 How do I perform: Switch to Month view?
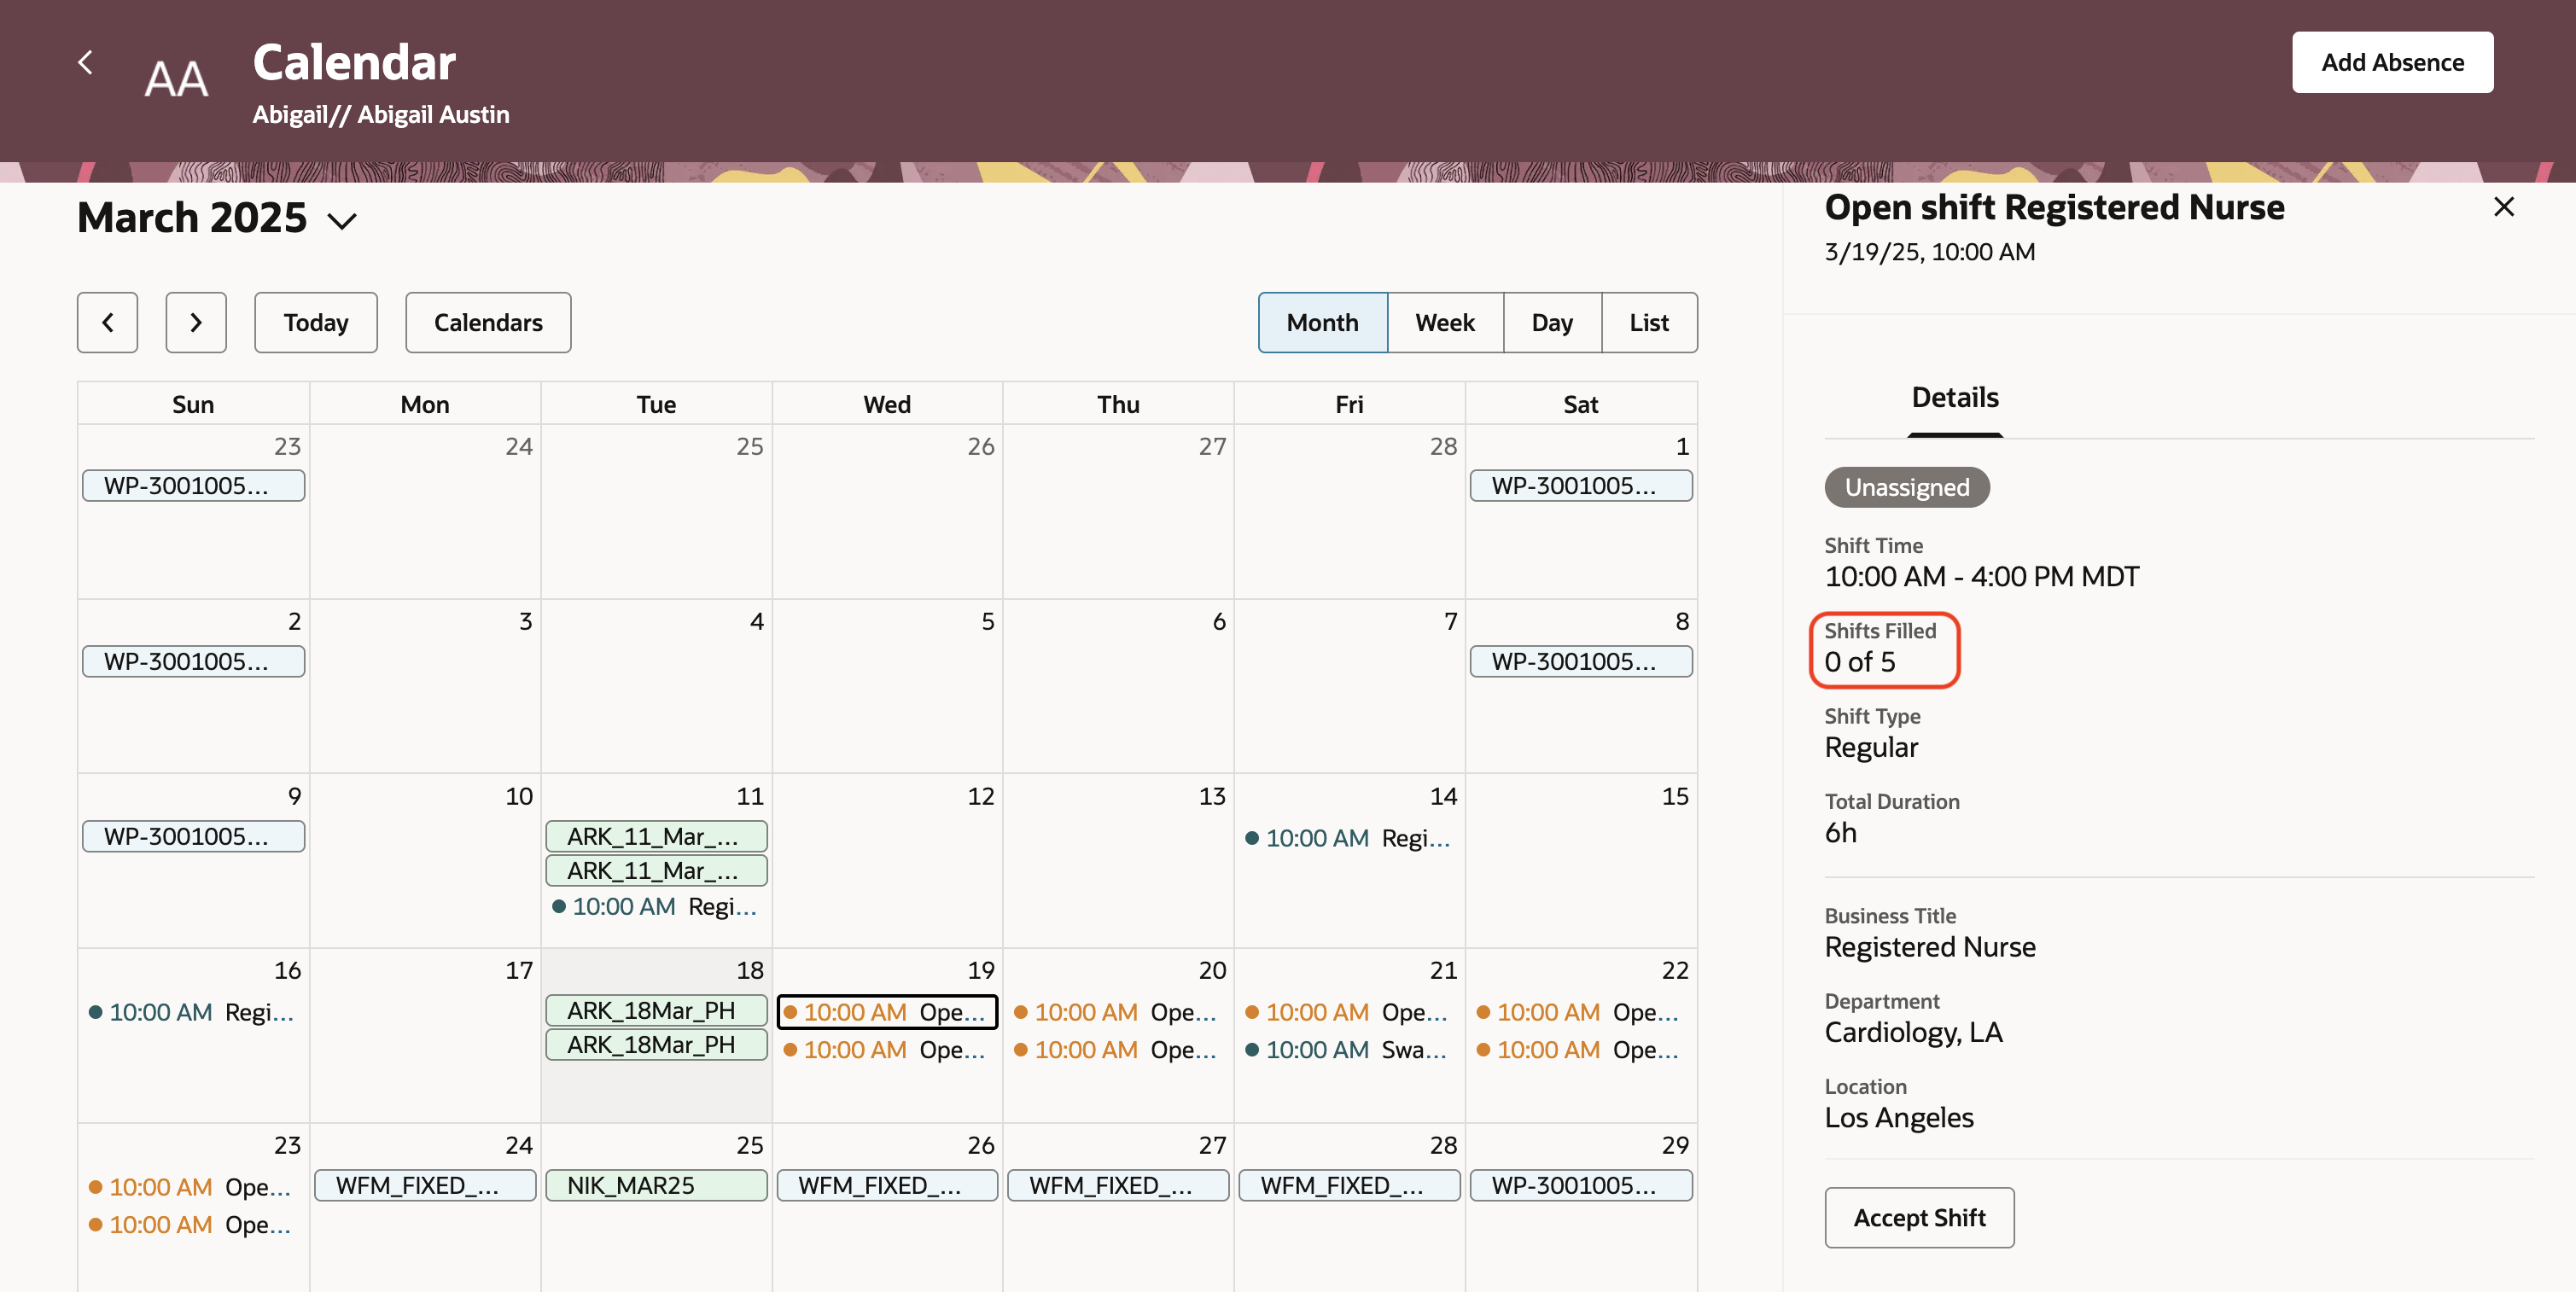[1322, 322]
